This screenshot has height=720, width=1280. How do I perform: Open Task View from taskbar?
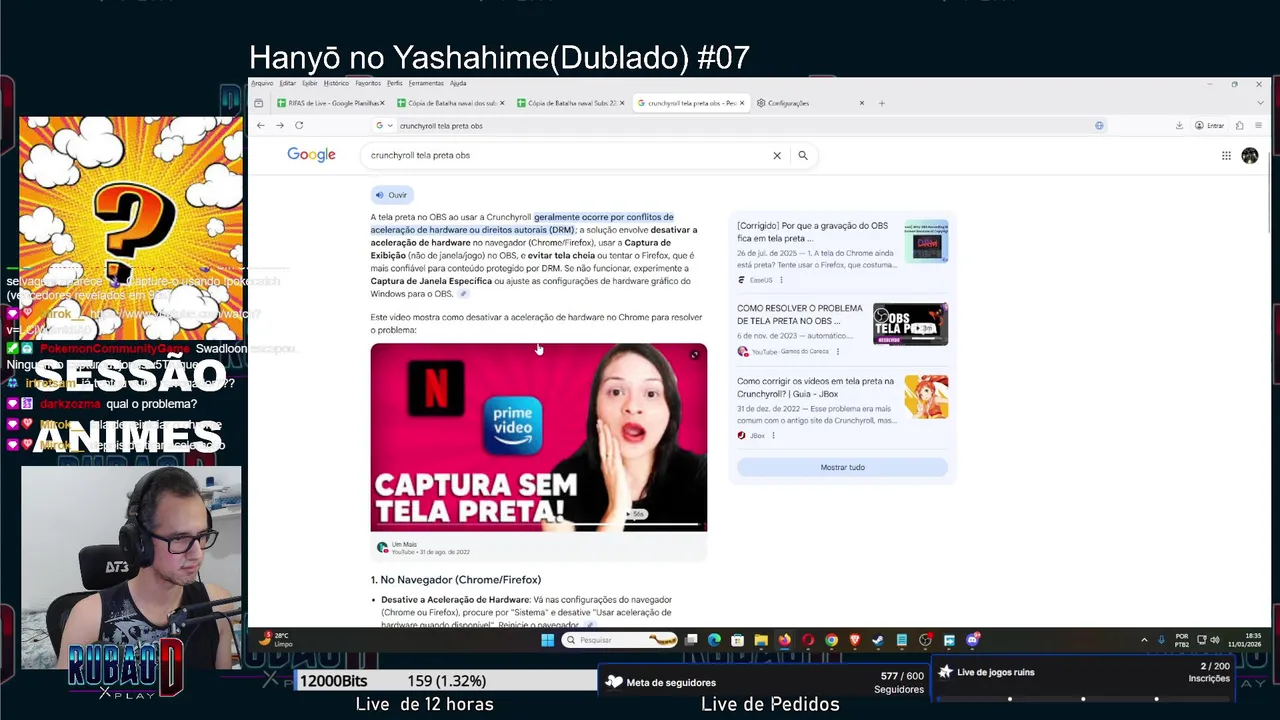click(691, 640)
